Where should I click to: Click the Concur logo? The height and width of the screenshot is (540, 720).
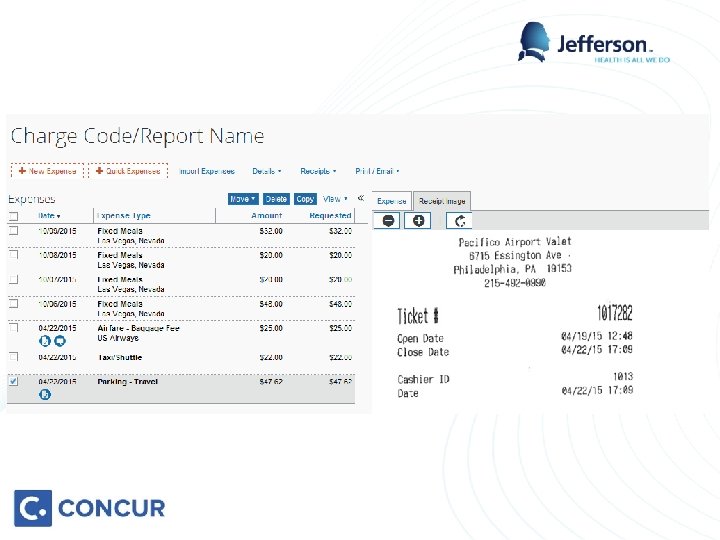point(90,508)
